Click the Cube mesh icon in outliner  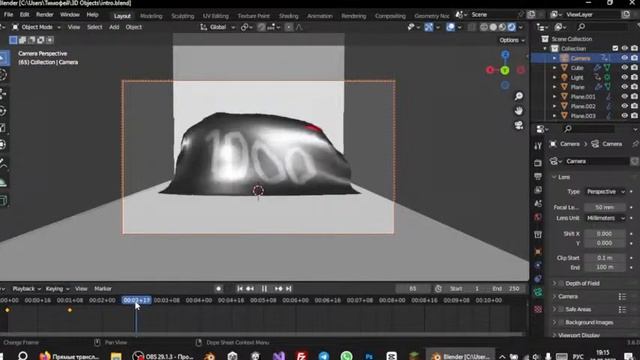564,68
